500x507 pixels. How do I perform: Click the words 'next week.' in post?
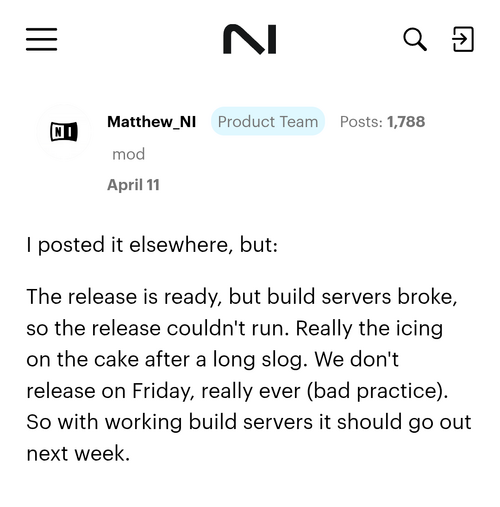point(78,454)
